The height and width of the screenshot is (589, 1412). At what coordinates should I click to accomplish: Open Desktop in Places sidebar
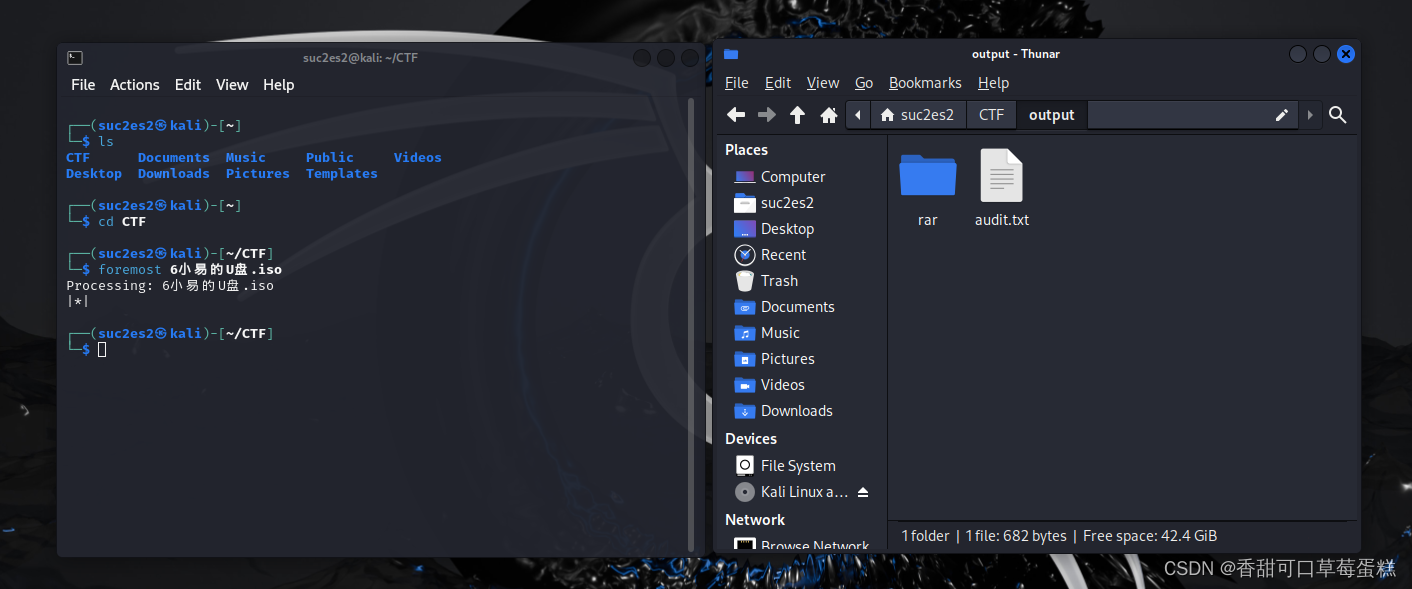[787, 229]
